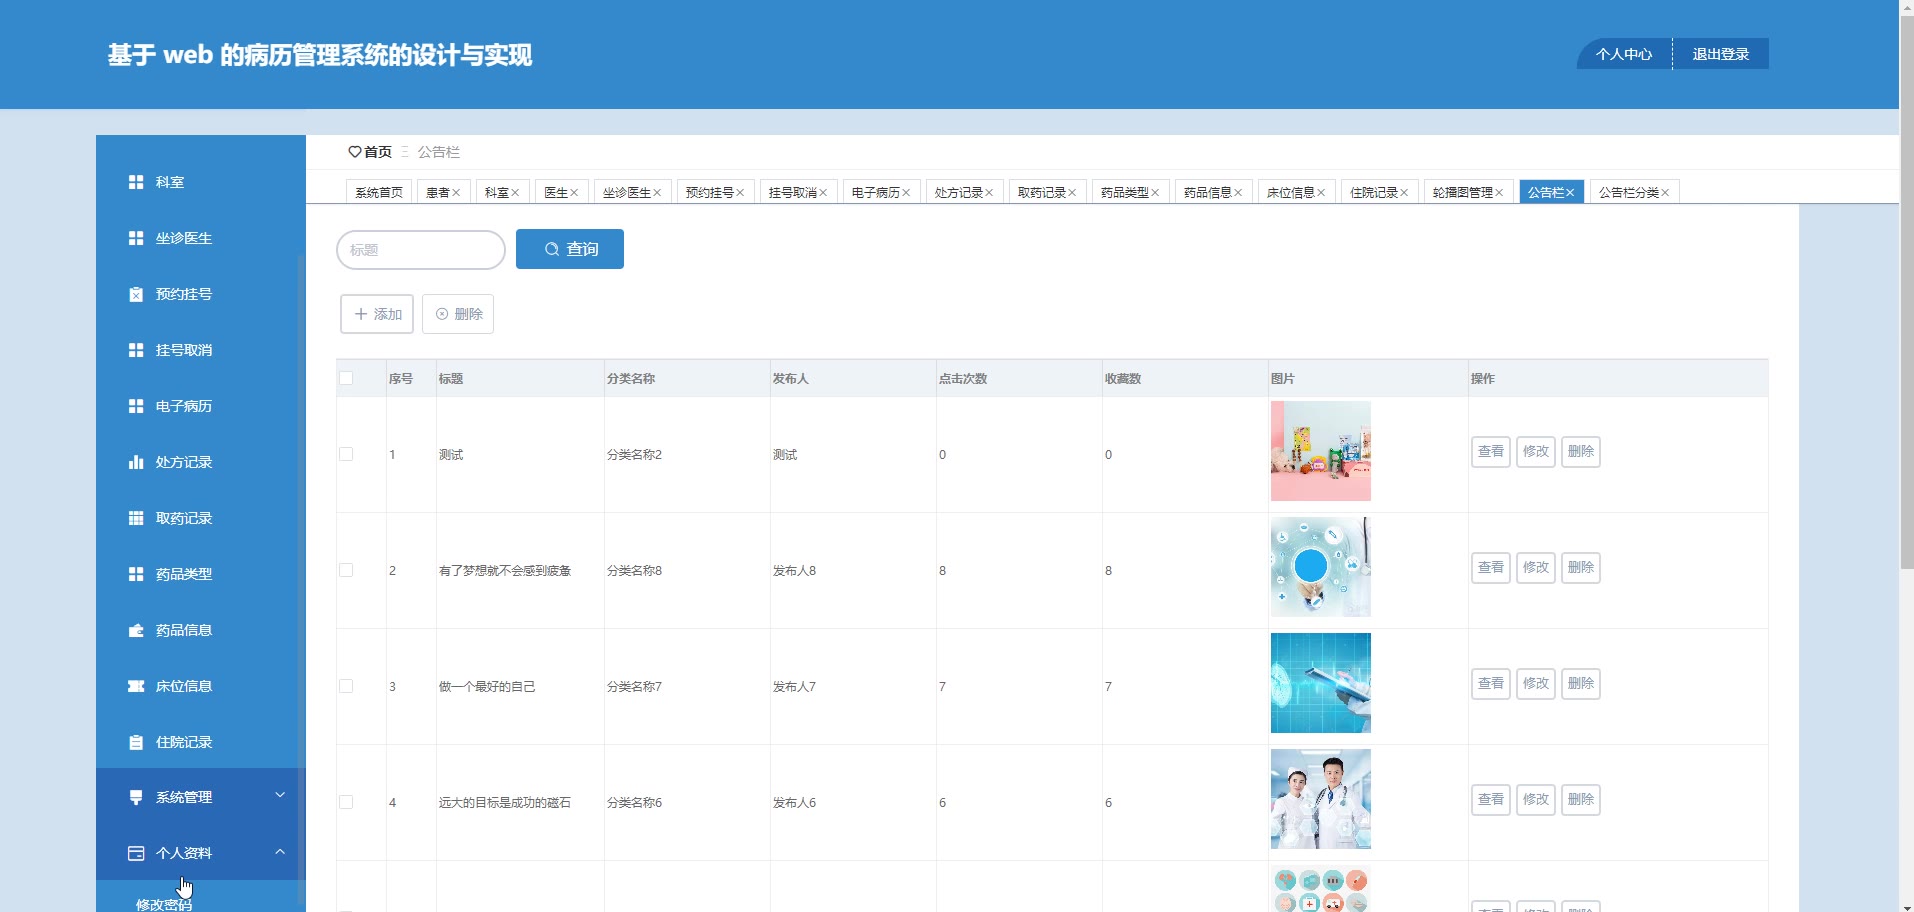Open the toy image thumbnail in row 1
1914x912 pixels.
point(1321,451)
